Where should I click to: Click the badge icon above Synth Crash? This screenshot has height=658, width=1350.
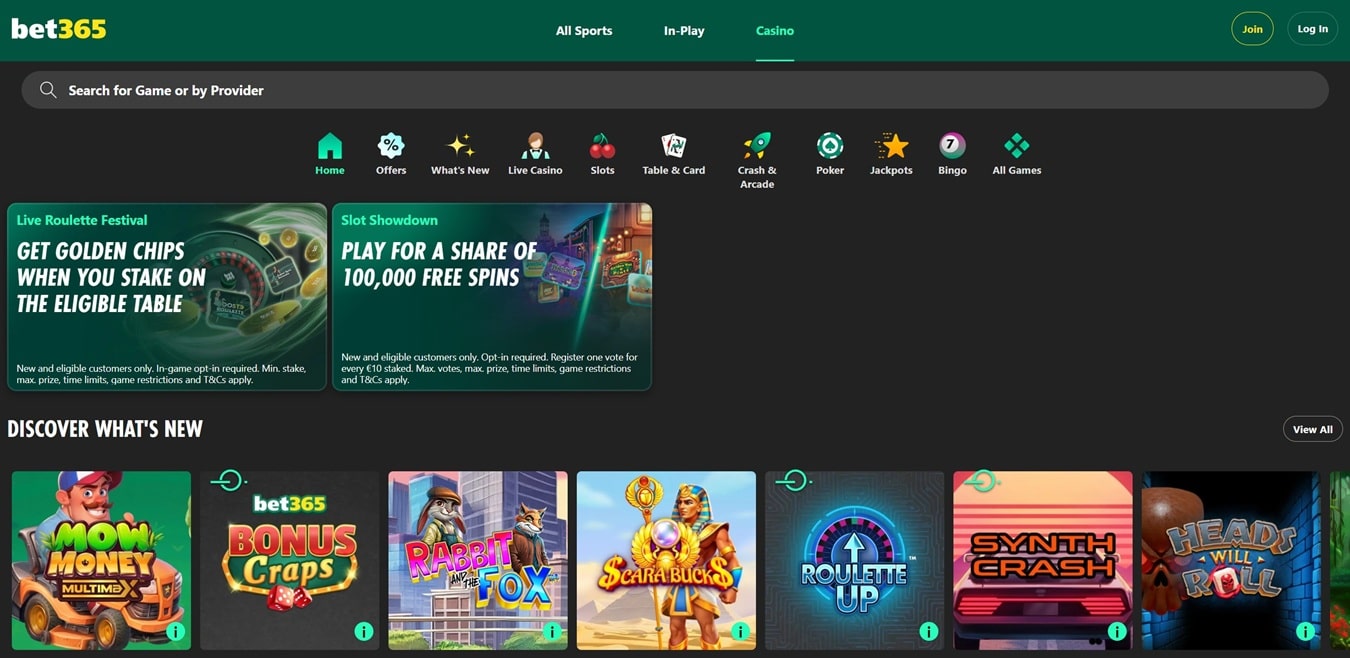[x=982, y=481]
